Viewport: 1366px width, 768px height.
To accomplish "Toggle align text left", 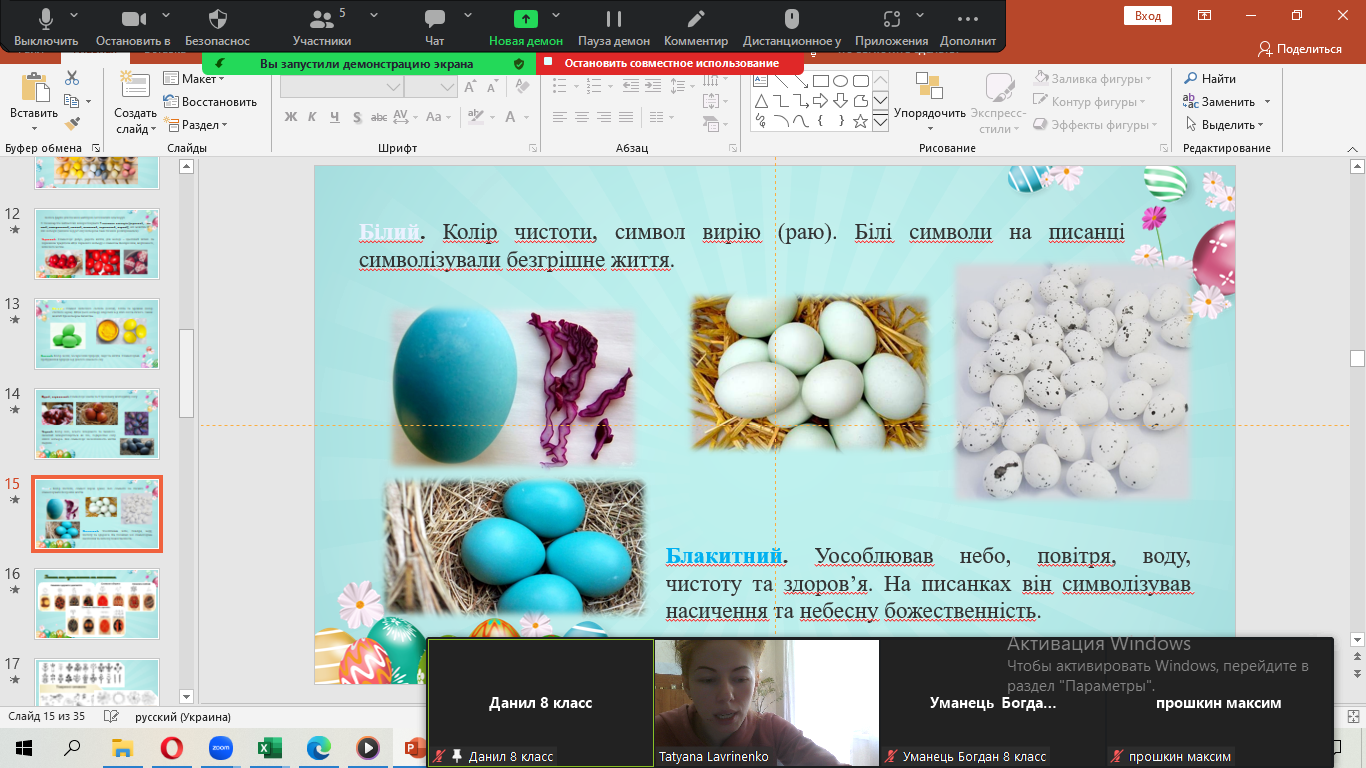I will pyautogui.click(x=561, y=117).
